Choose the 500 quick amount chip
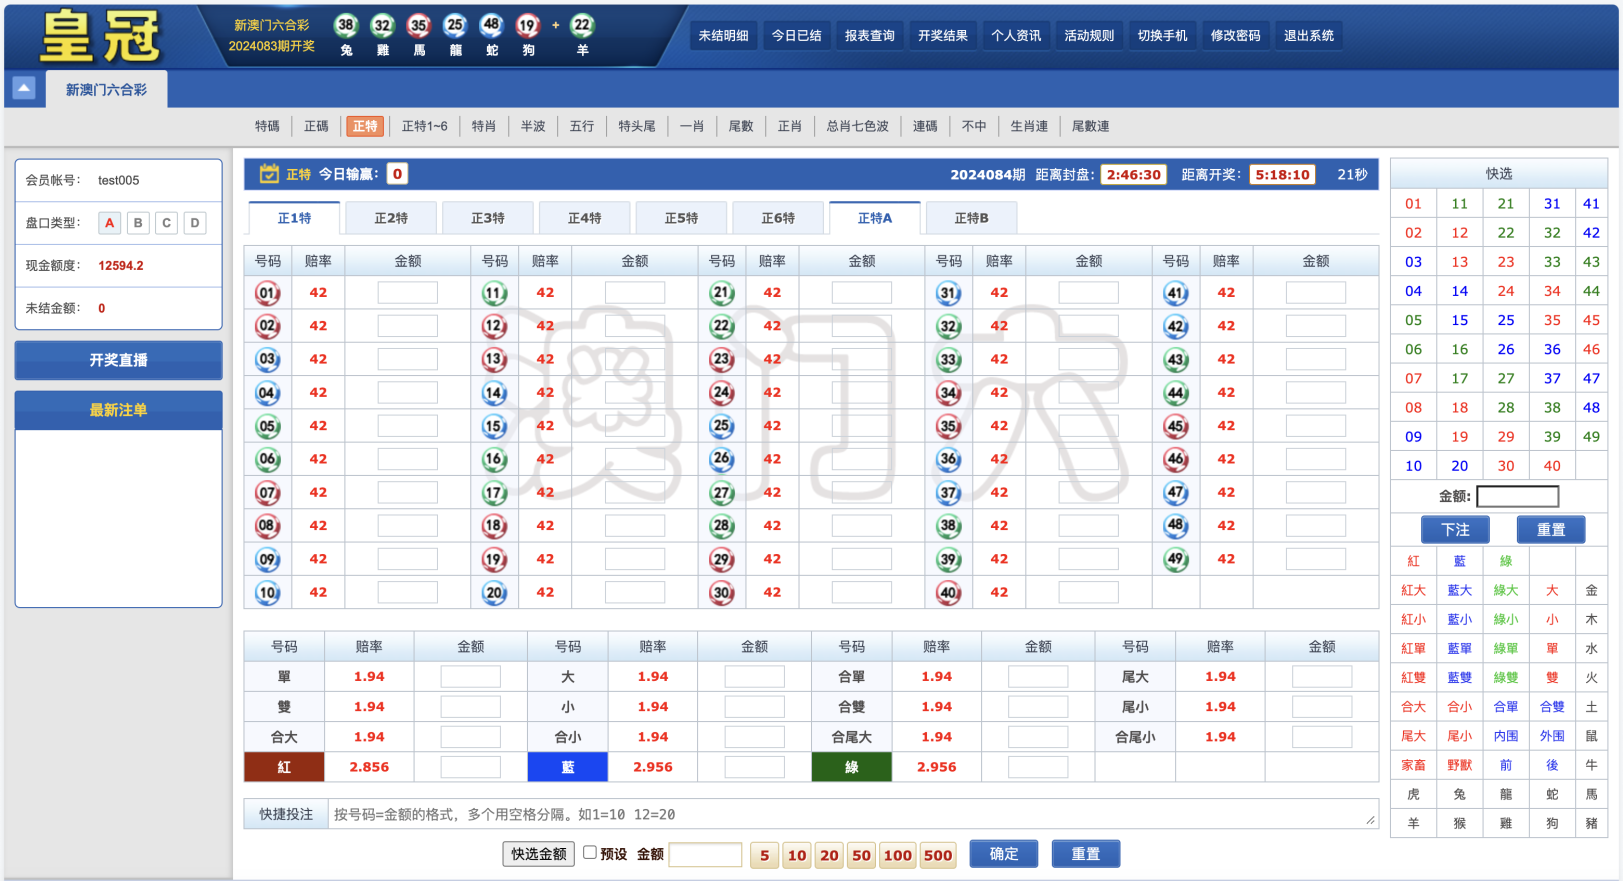The image size is (1623, 881). [x=938, y=855]
